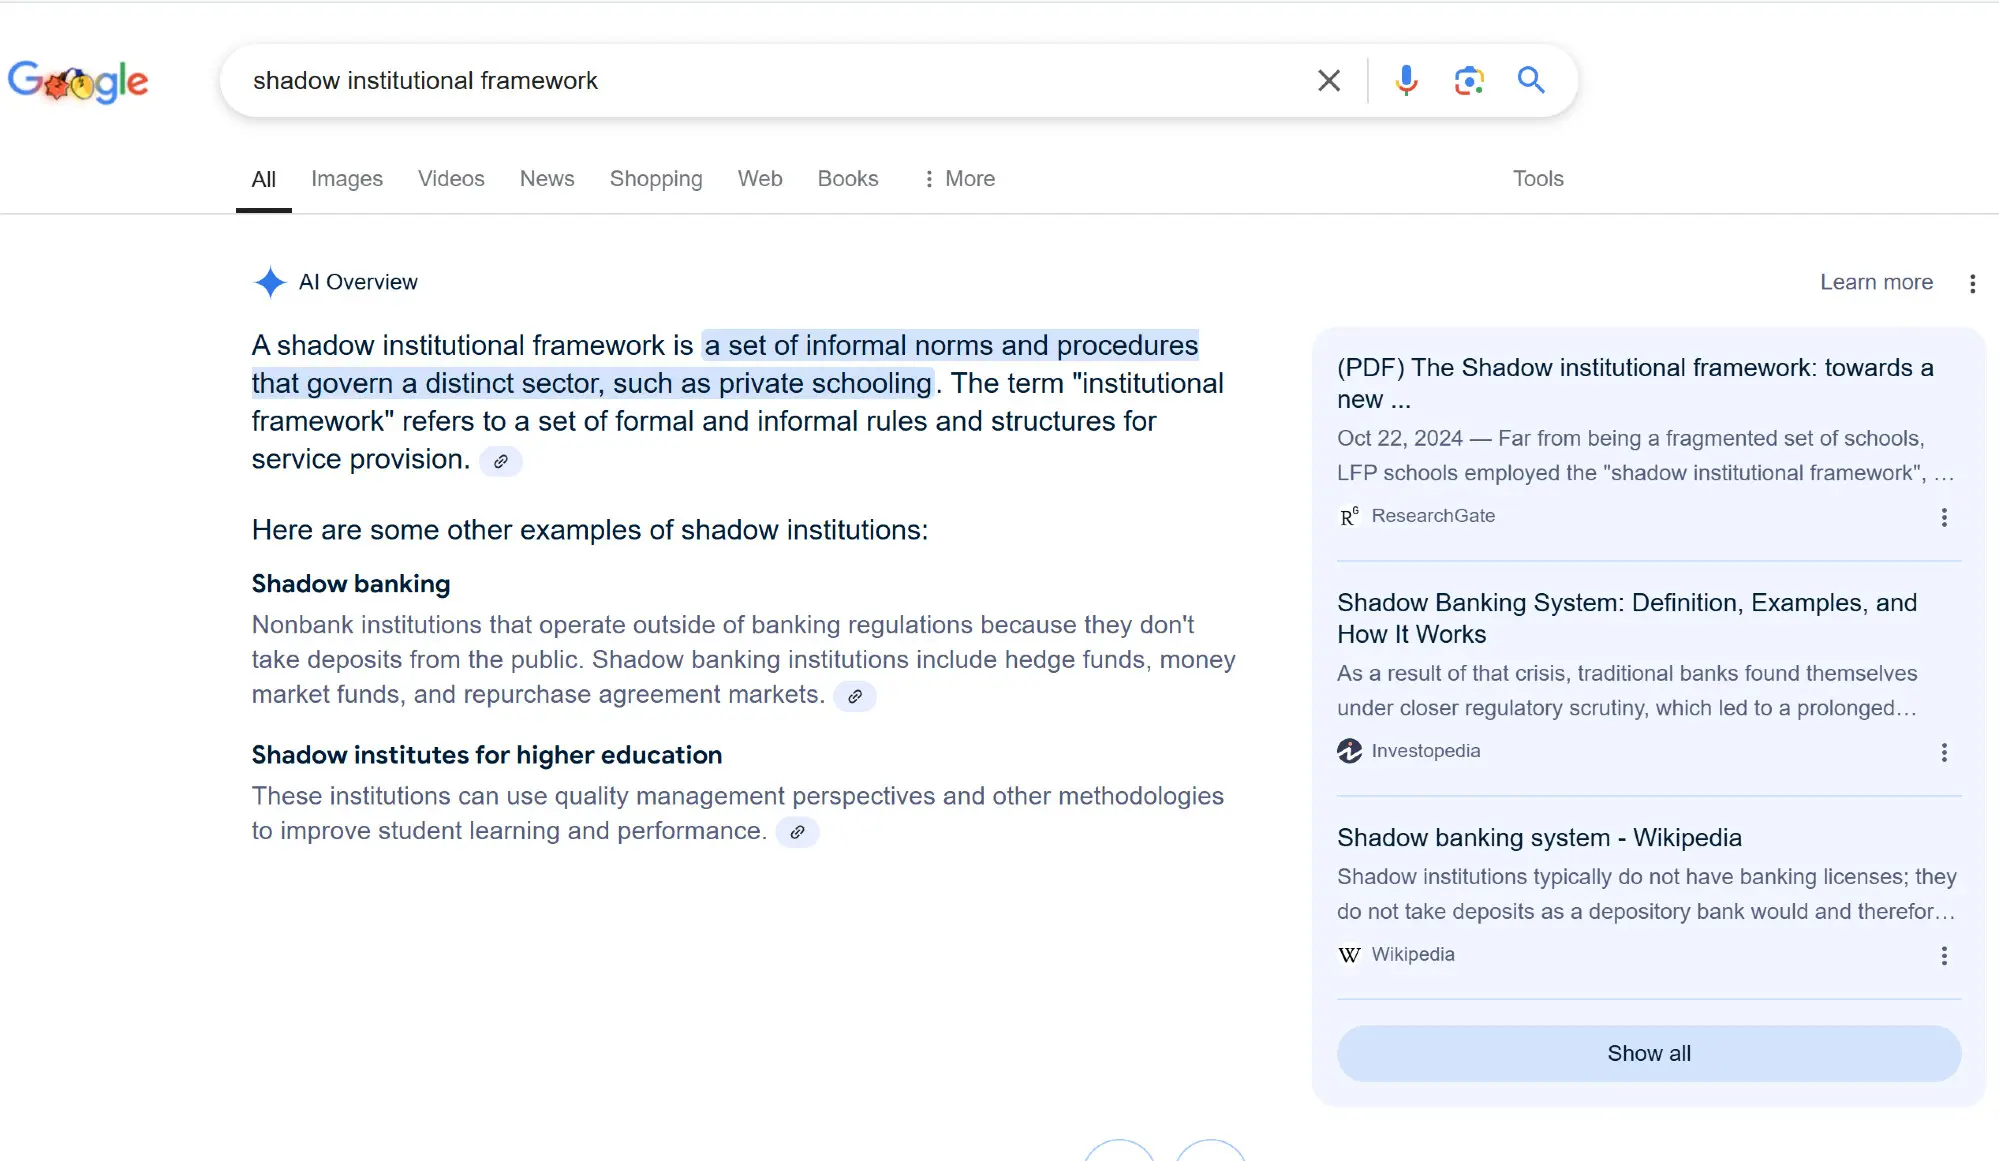This screenshot has height=1161, width=1999.
Task: Open AI Overview three-dot options menu
Action: 1972,283
